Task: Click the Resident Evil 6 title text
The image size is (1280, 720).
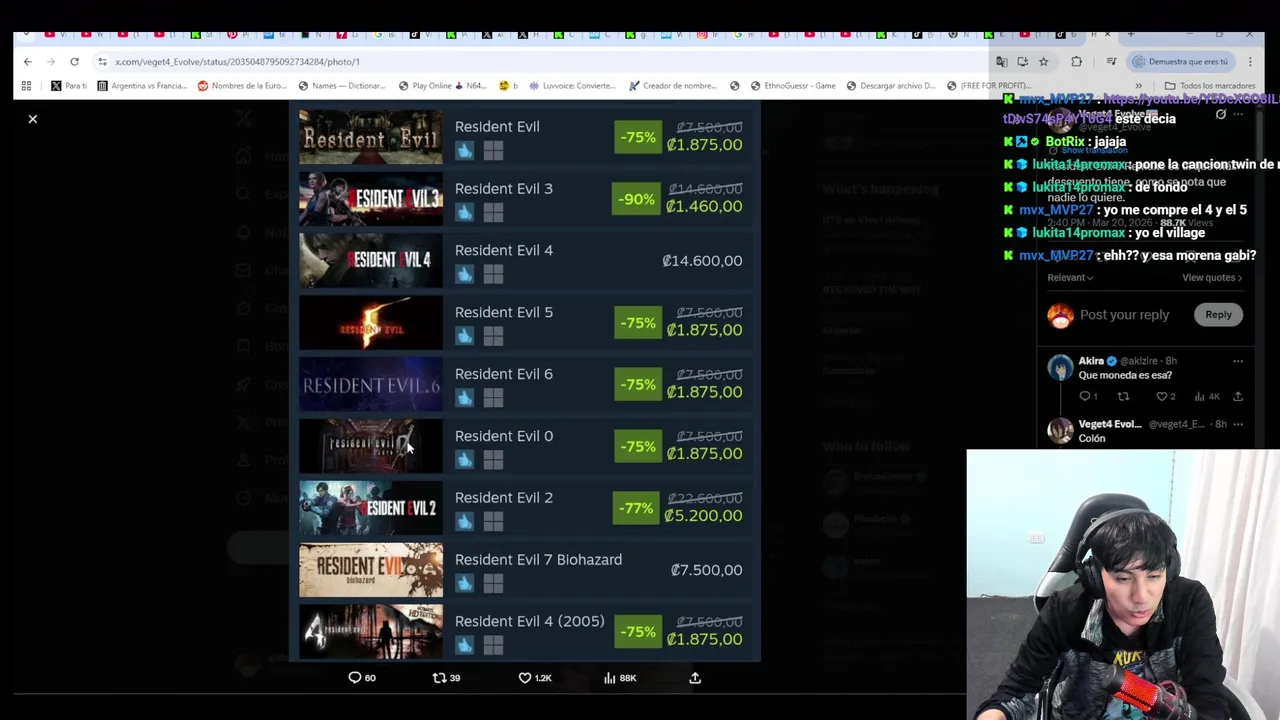Action: pyautogui.click(x=504, y=374)
